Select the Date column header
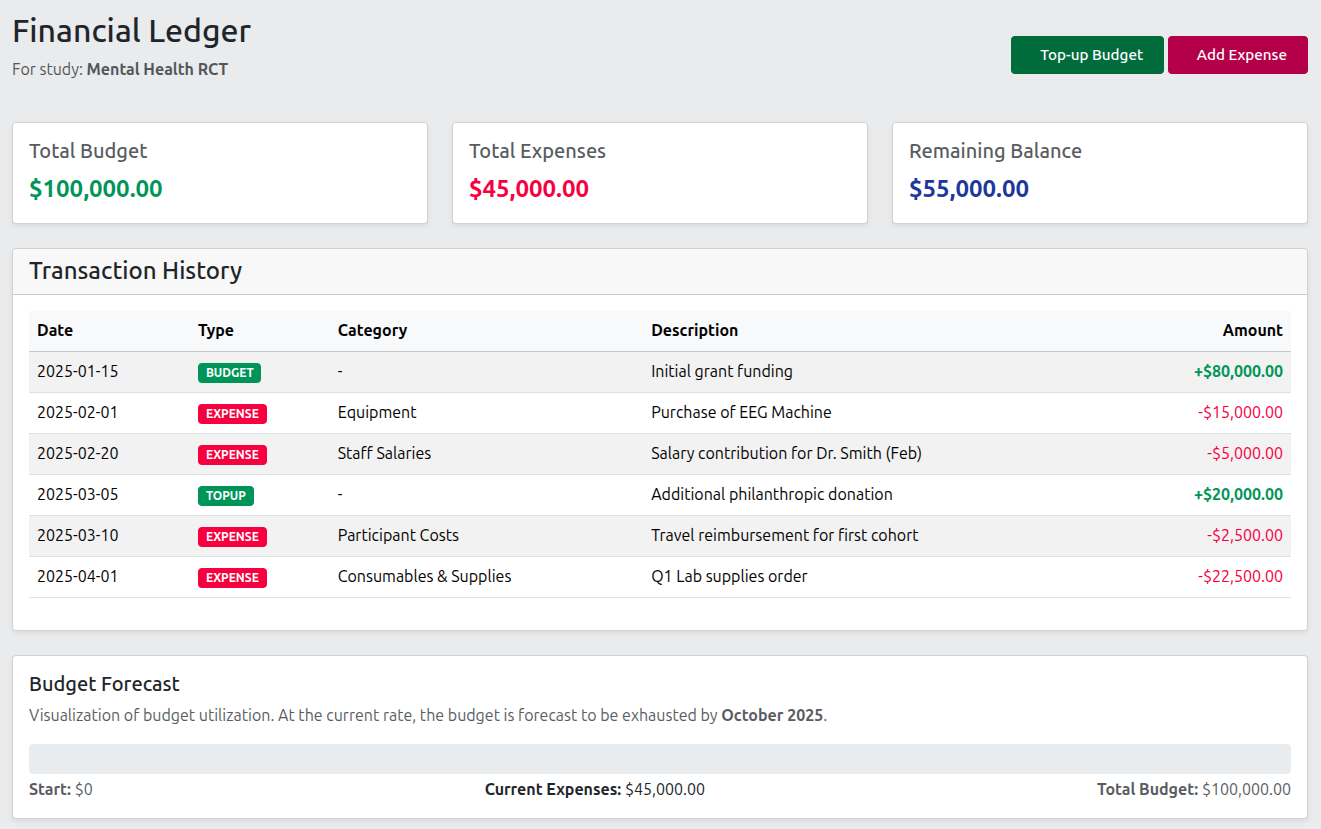The width and height of the screenshot is (1321, 829). coord(55,330)
